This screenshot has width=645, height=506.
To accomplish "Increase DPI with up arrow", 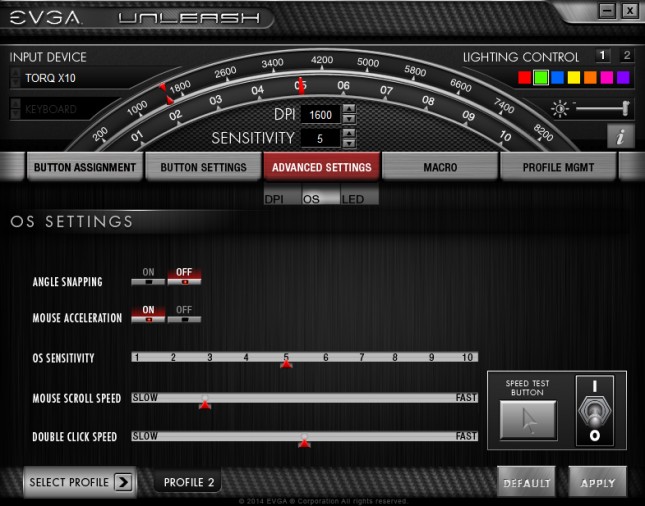I will [x=349, y=109].
